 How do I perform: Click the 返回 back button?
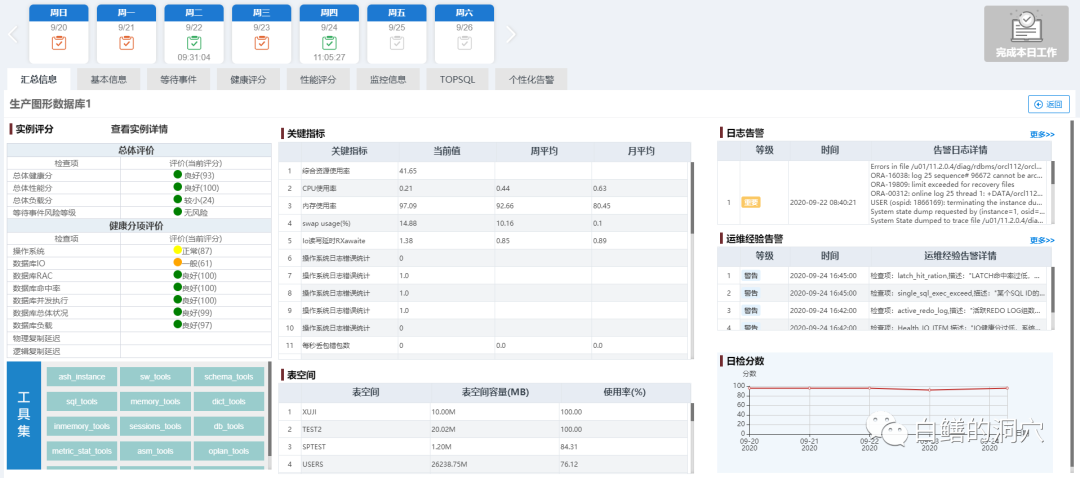1049,104
